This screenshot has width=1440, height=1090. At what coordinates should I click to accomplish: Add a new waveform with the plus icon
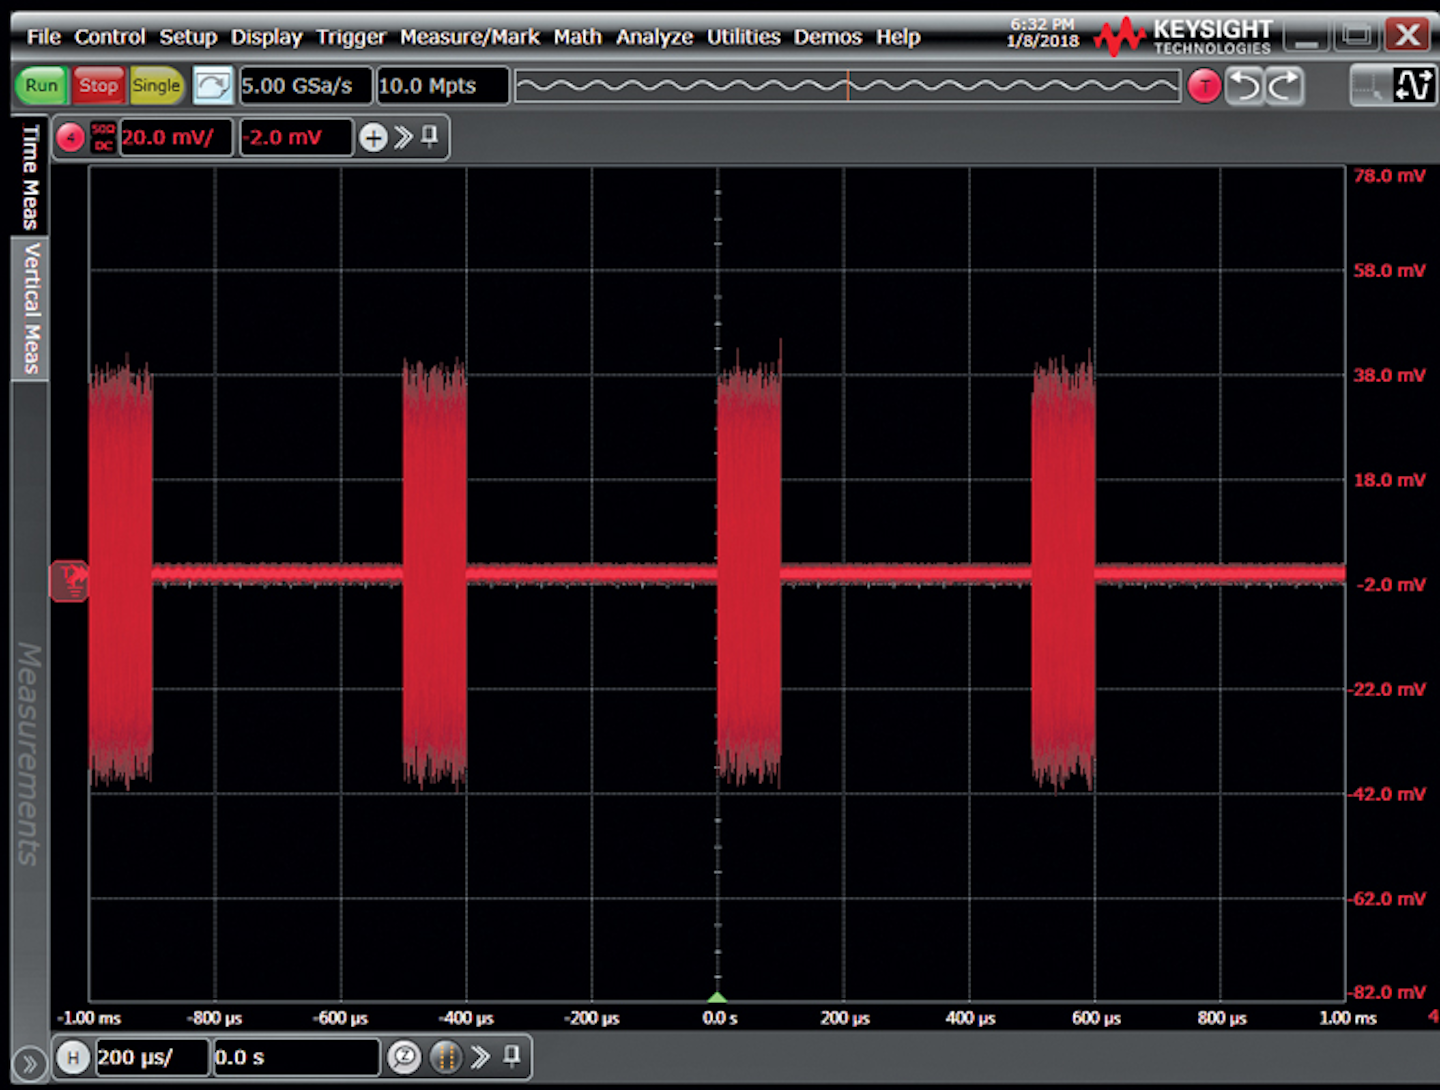373,137
